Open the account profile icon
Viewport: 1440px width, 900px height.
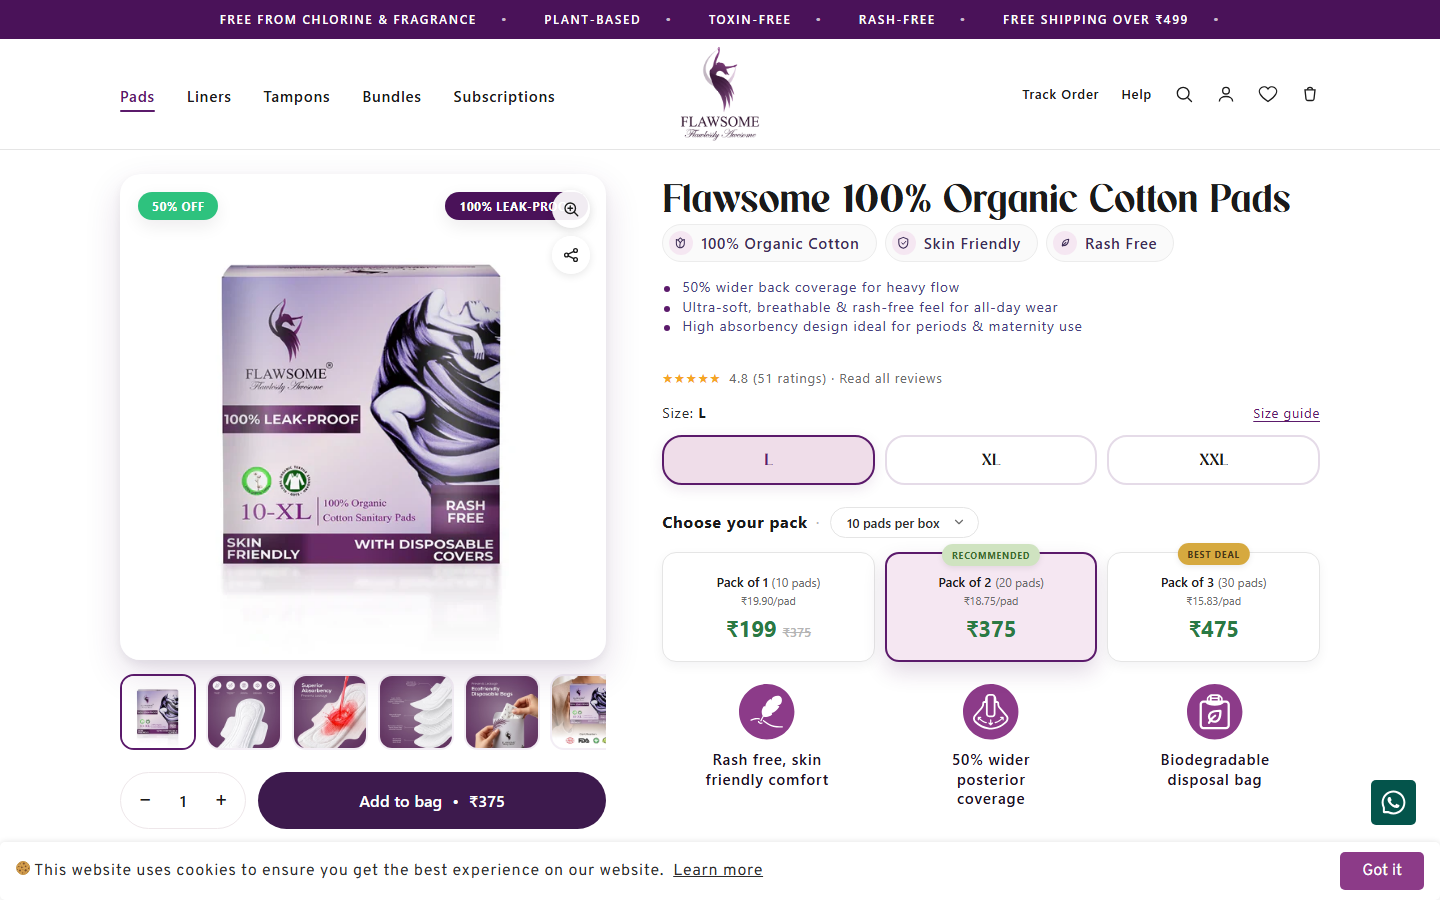click(1226, 94)
